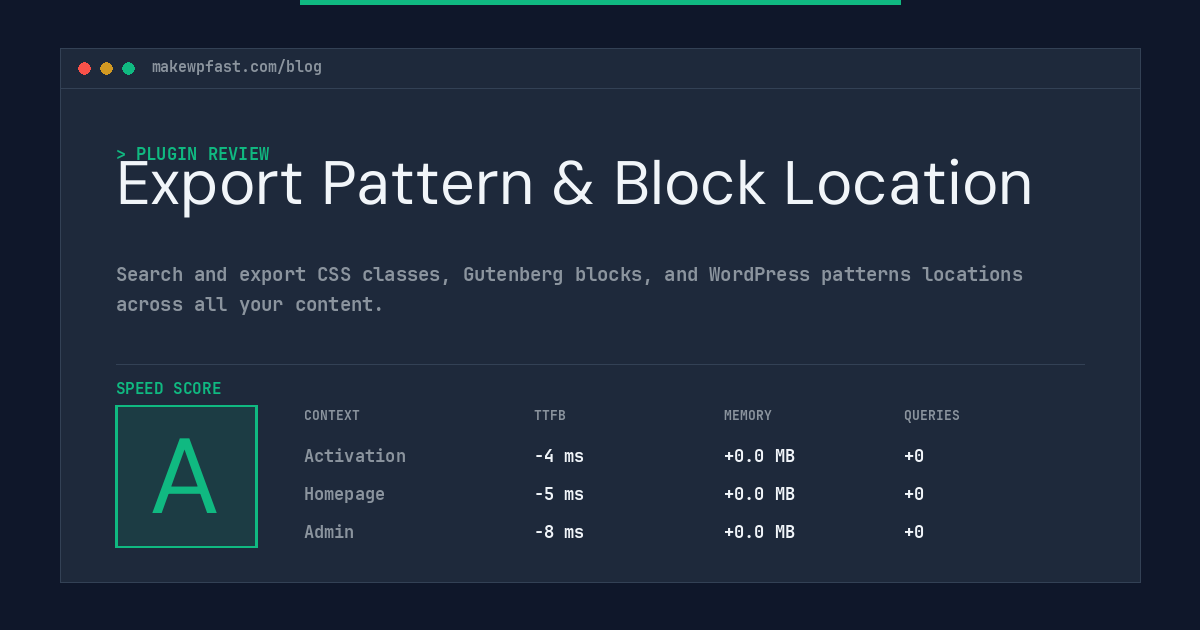Click Homepage's '+0.0 MB' memory value
This screenshot has height=630, width=1200.
coord(759,494)
